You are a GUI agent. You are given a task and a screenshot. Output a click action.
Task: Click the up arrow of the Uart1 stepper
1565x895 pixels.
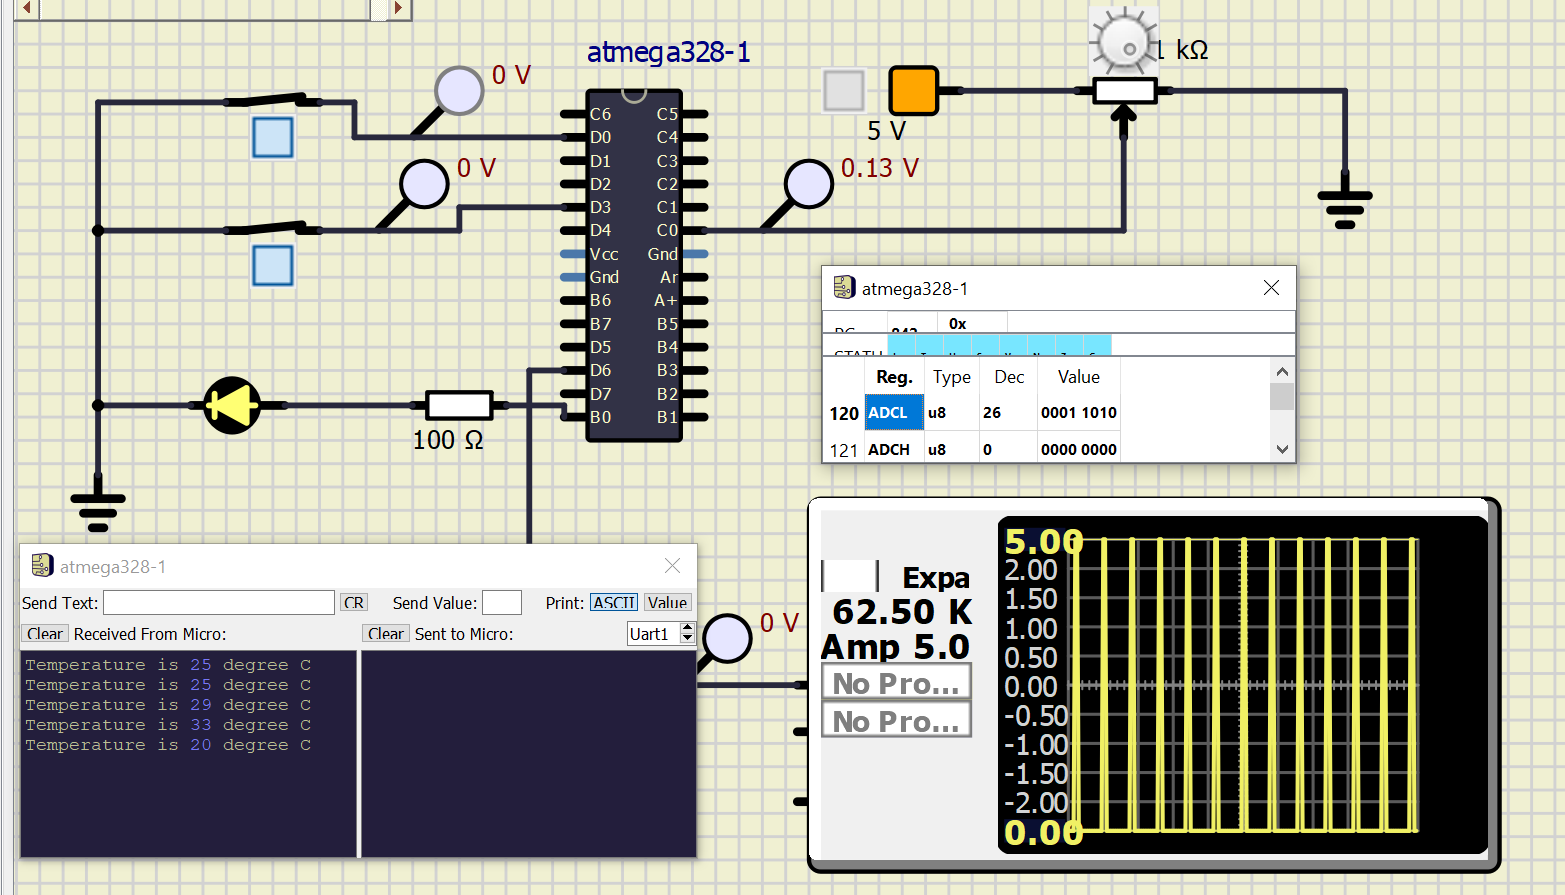[x=687, y=628]
